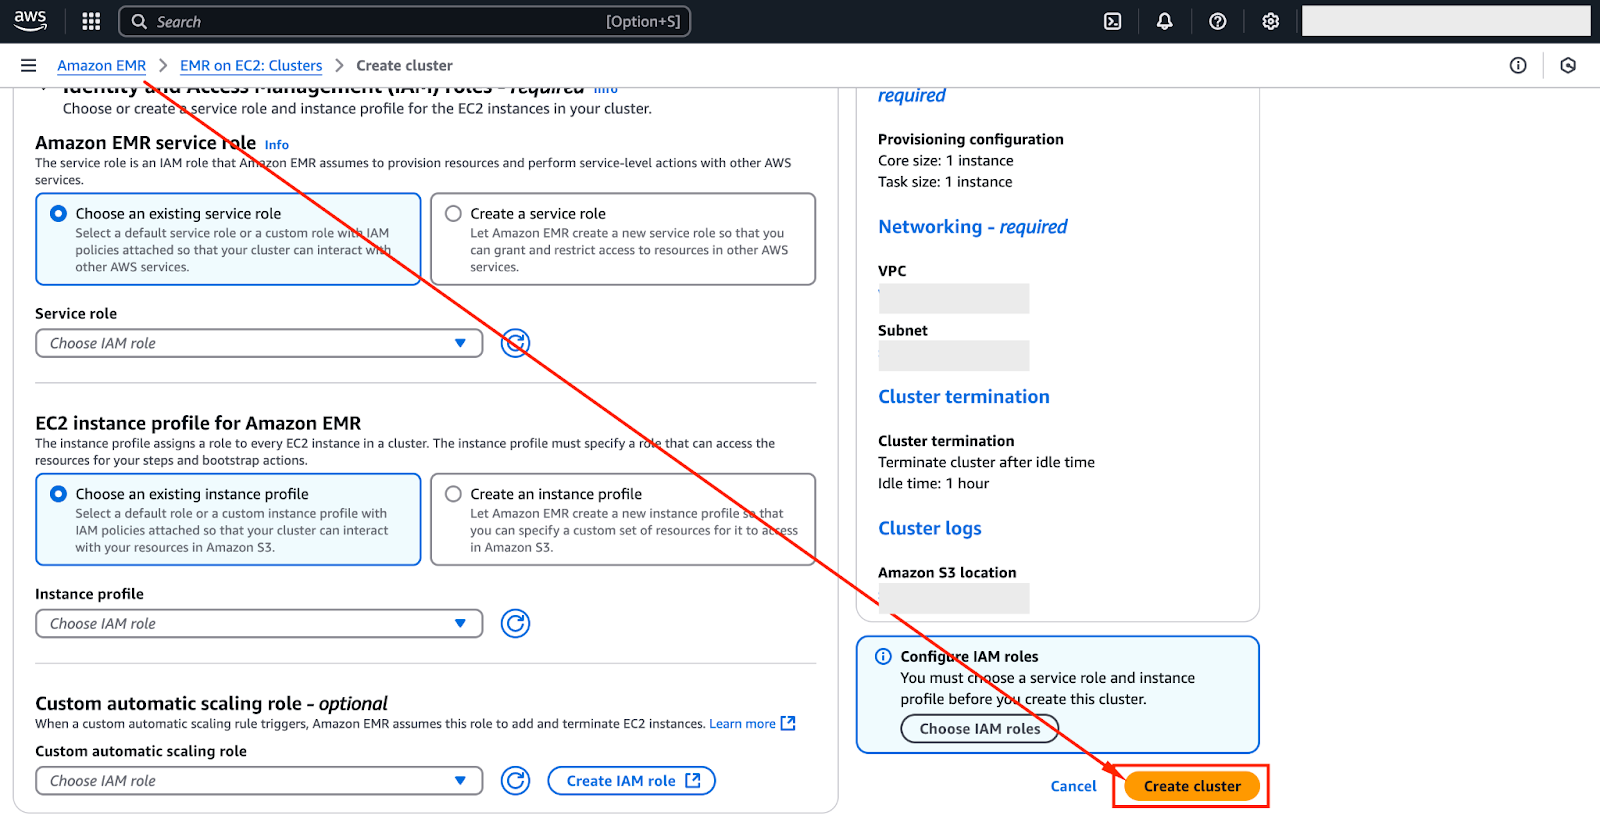Click 'Terminate cluster after idle time' text
Viewport: 1600px width, 837px height.
coord(986,462)
